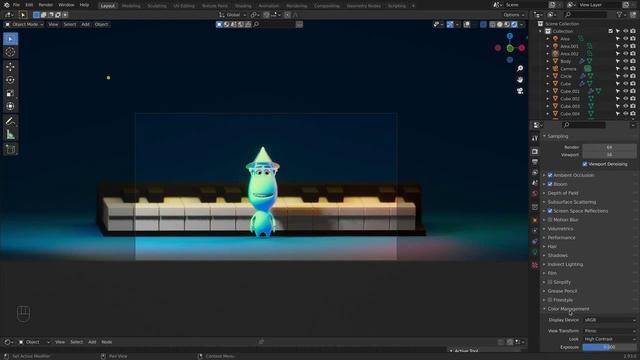640x360 pixels.
Task: Open Object Data properties tab icon
Action: [x=535, y=252]
